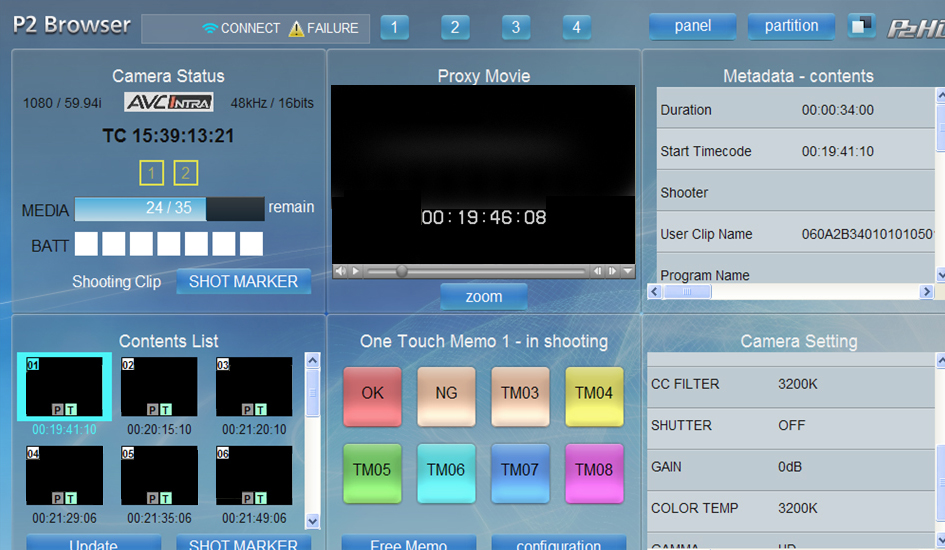Image resolution: width=945 pixels, height=550 pixels.
Task: Select P2 card slot 1 indicator
Action: (151, 174)
